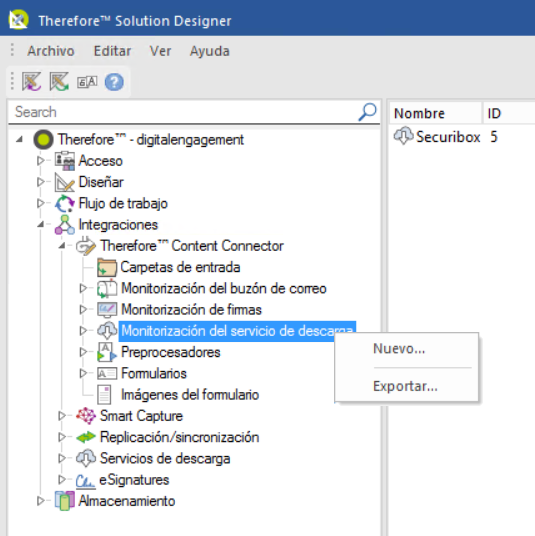Click the Integraciones node icon
Image resolution: width=535 pixels, height=536 pixels.
click(x=65, y=225)
